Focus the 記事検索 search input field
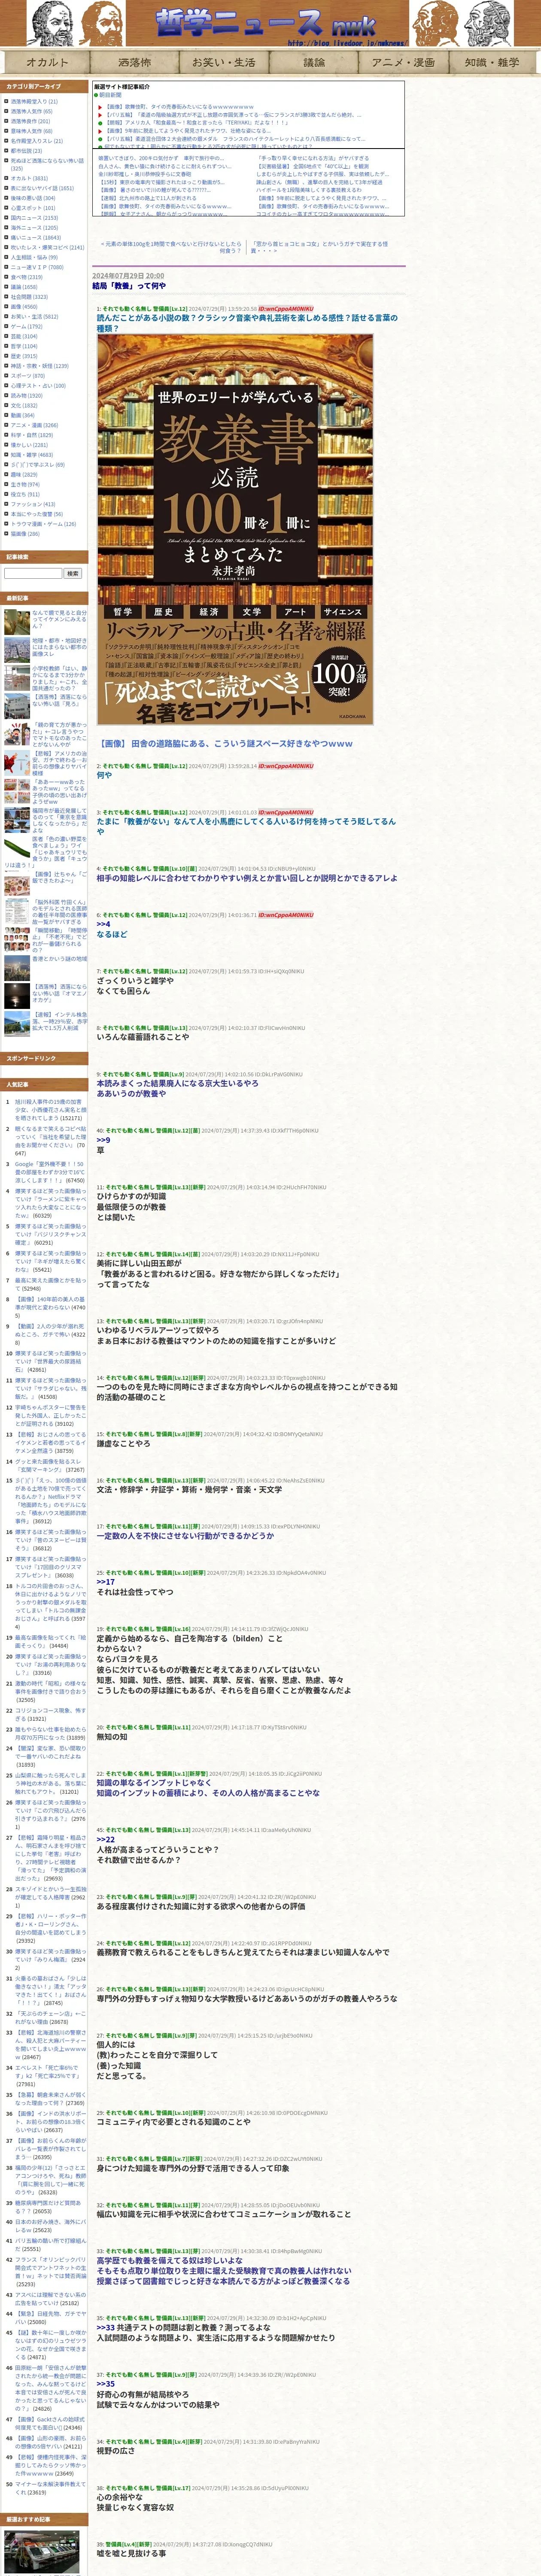Screen dimensions: 541x2576 tap(33, 573)
